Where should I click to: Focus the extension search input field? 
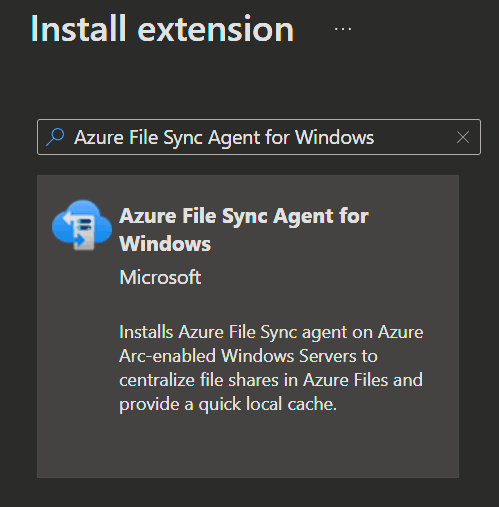259,137
